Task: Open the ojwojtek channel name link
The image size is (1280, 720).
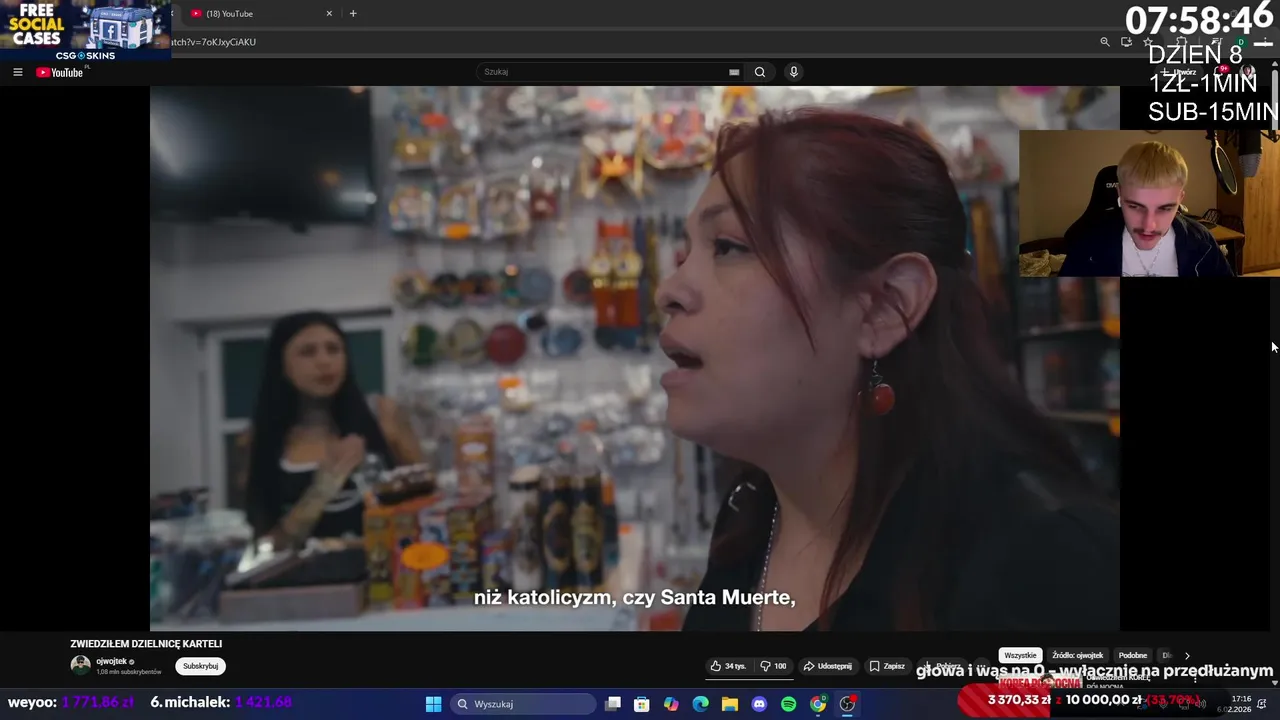Action: pyautogui.click(x=112, y=661)
